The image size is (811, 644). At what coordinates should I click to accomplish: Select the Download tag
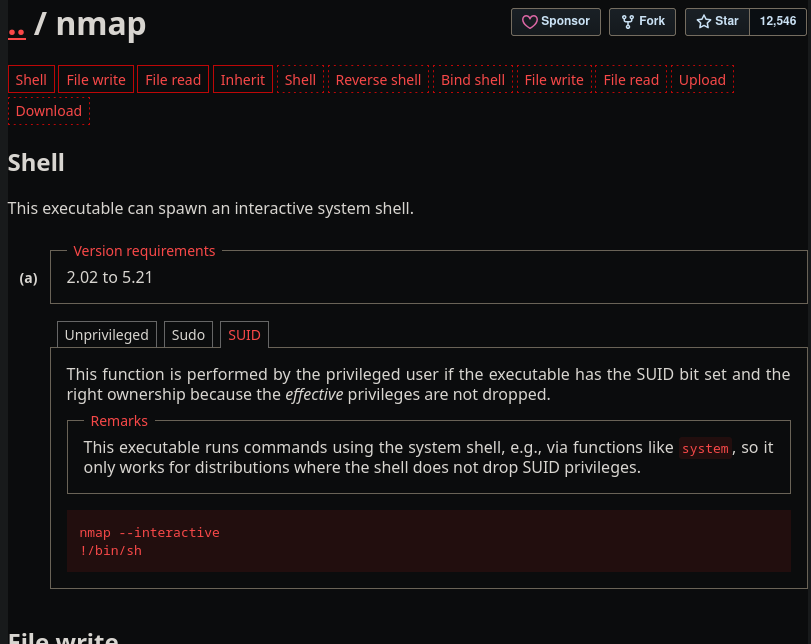(49, 111)
